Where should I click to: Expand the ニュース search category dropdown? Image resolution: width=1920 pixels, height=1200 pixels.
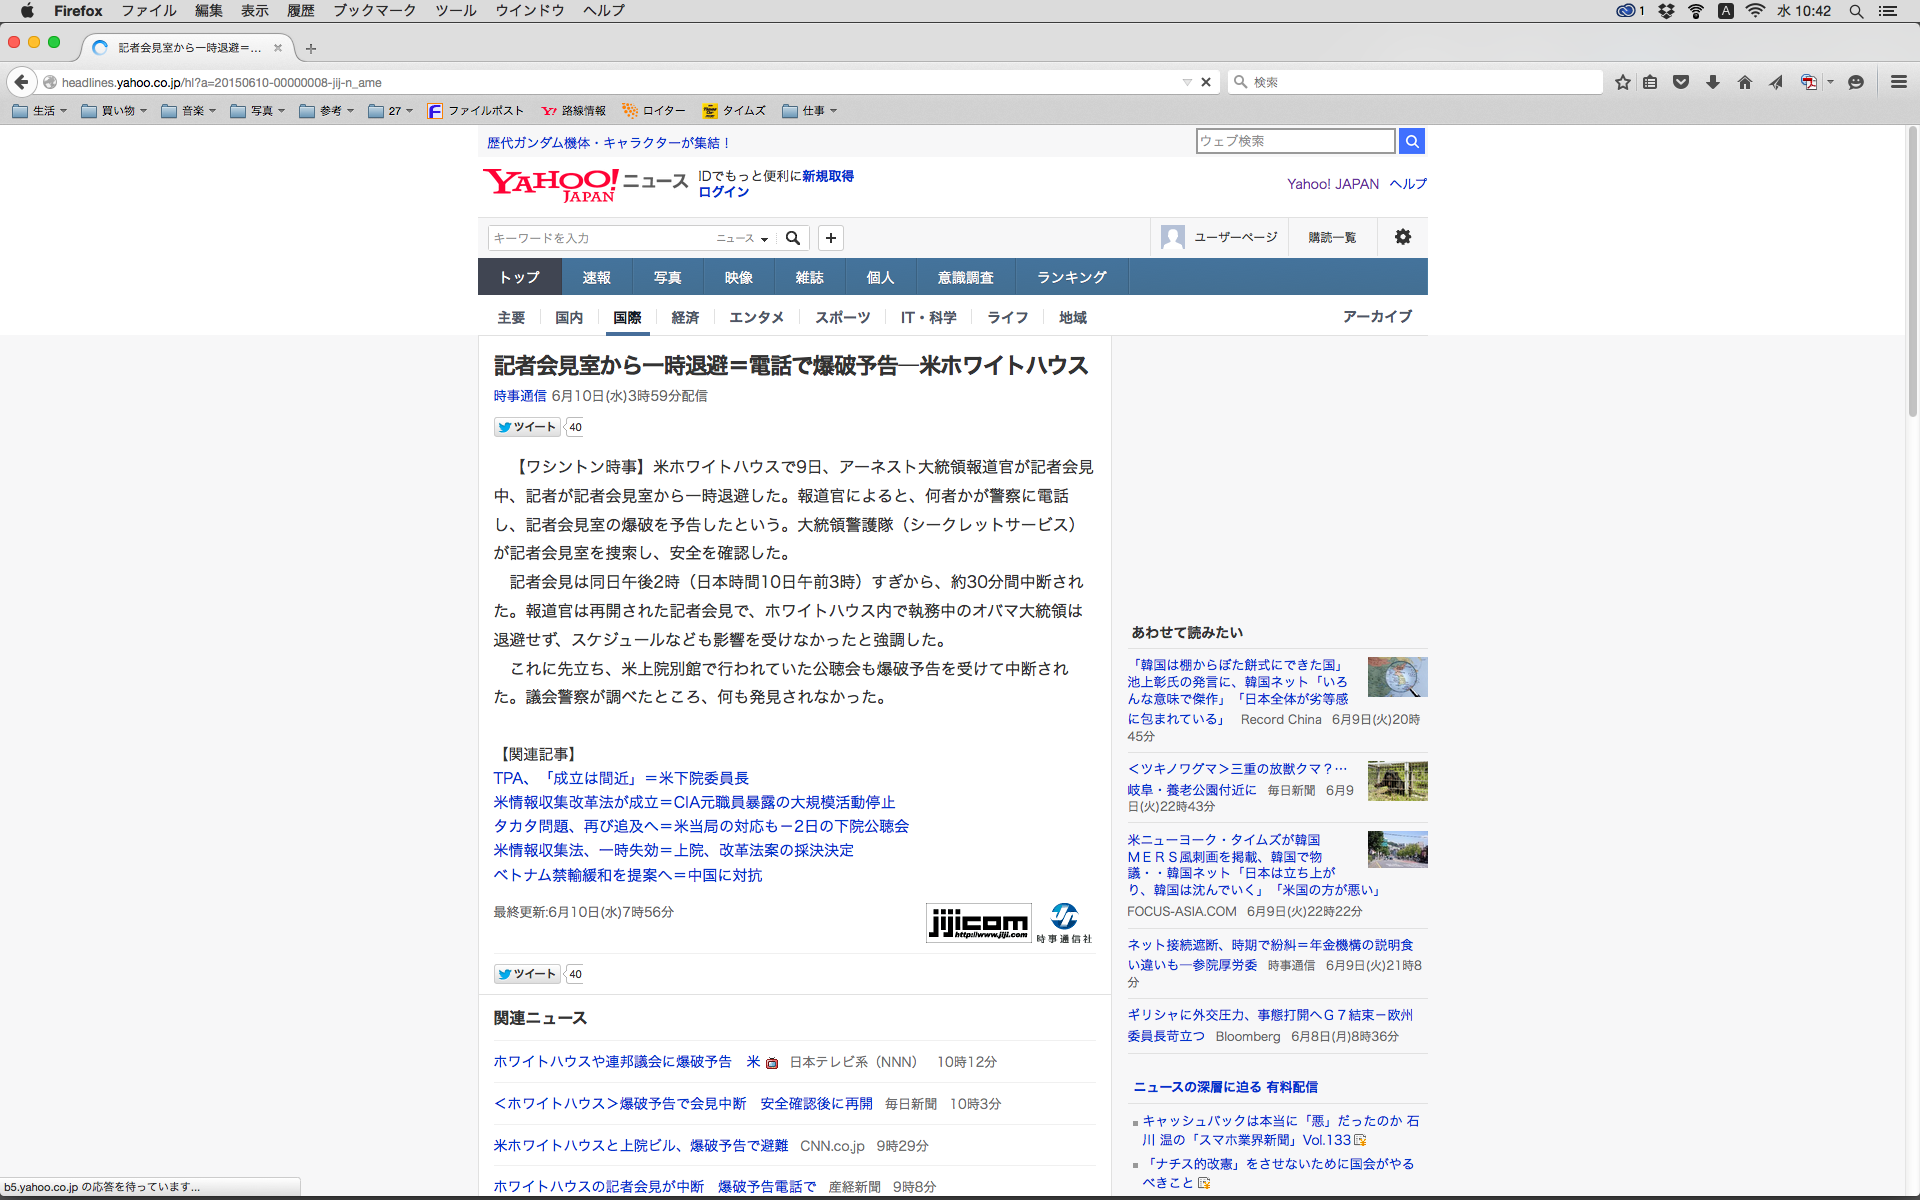point(742,238)
